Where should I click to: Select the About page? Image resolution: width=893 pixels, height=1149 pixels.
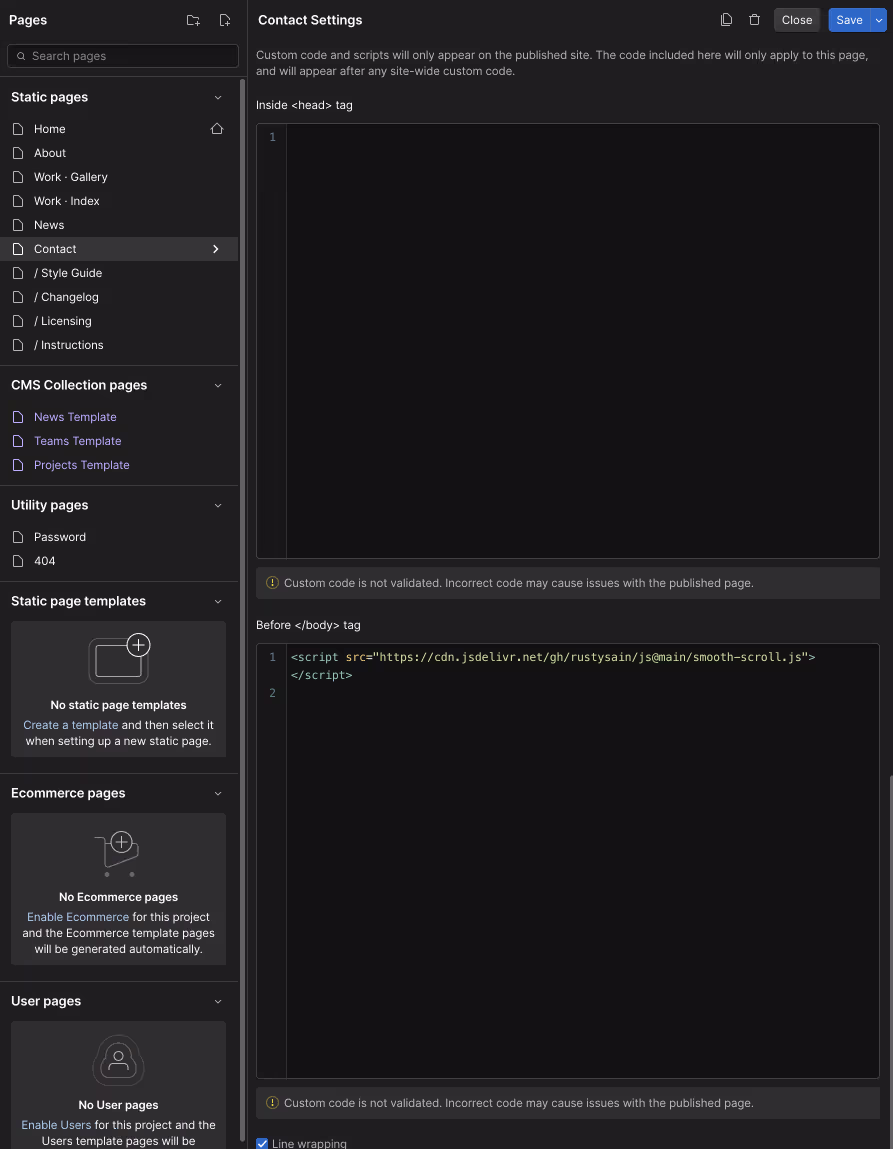point(119,153)
